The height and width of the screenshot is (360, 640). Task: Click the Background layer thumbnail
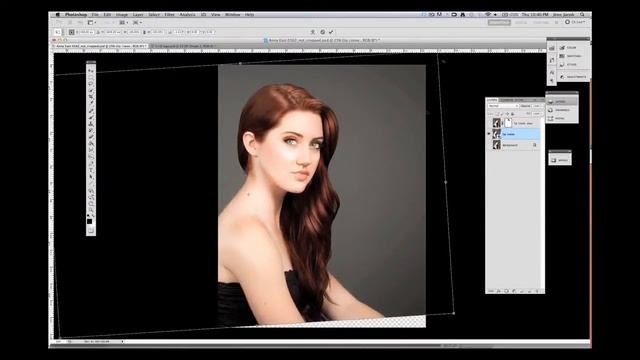pos(496,145)
